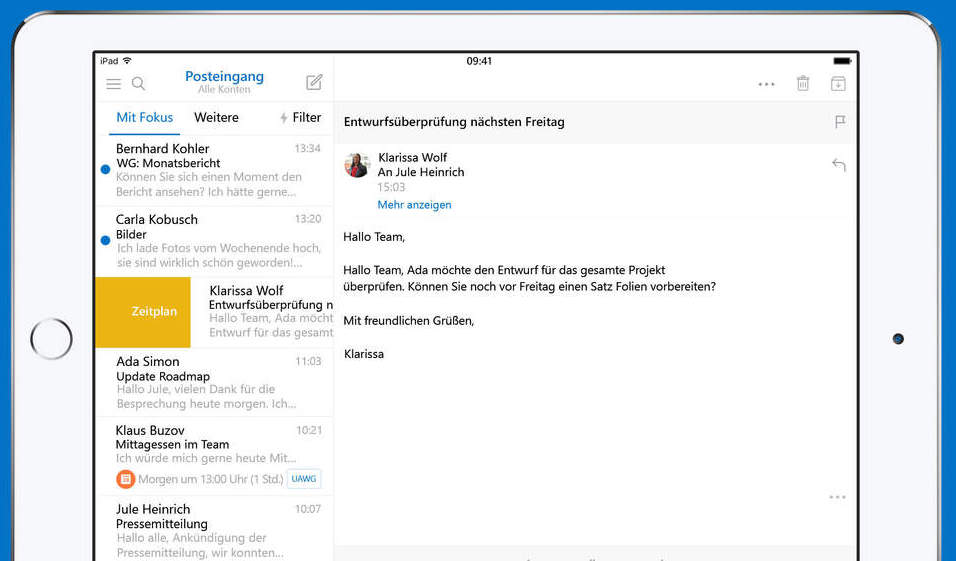Open Carla Kobusch's Bilder email
This screenshot has width=956, height=561.
coord(215,241)
